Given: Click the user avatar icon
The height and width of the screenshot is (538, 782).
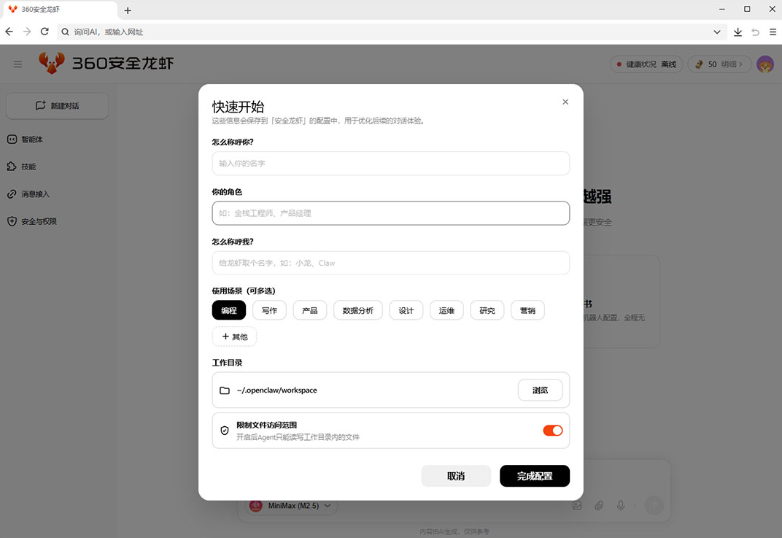Looking at the screenshot, I should point(765,64).
